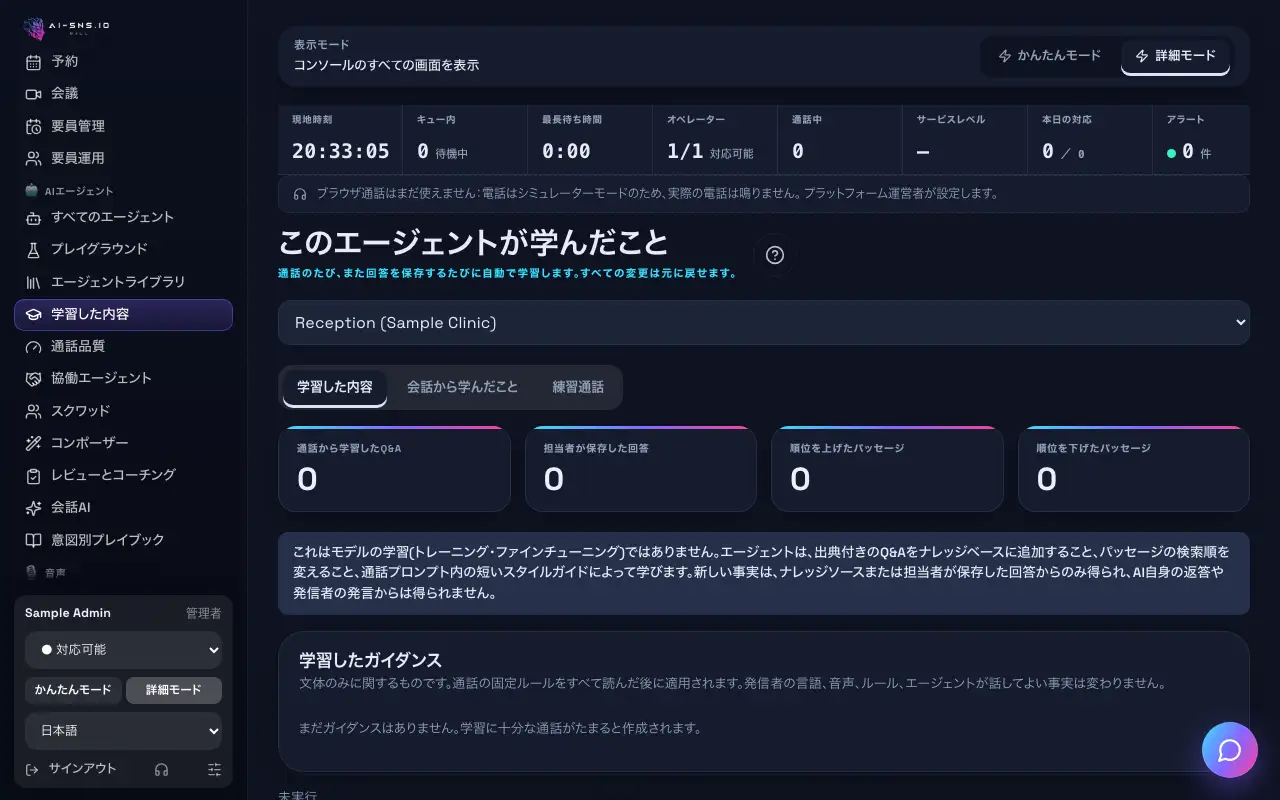The height and width of the screenshot is (800, 1280).
Task: Open the スクワッド group icon
Action: point(33,411)
